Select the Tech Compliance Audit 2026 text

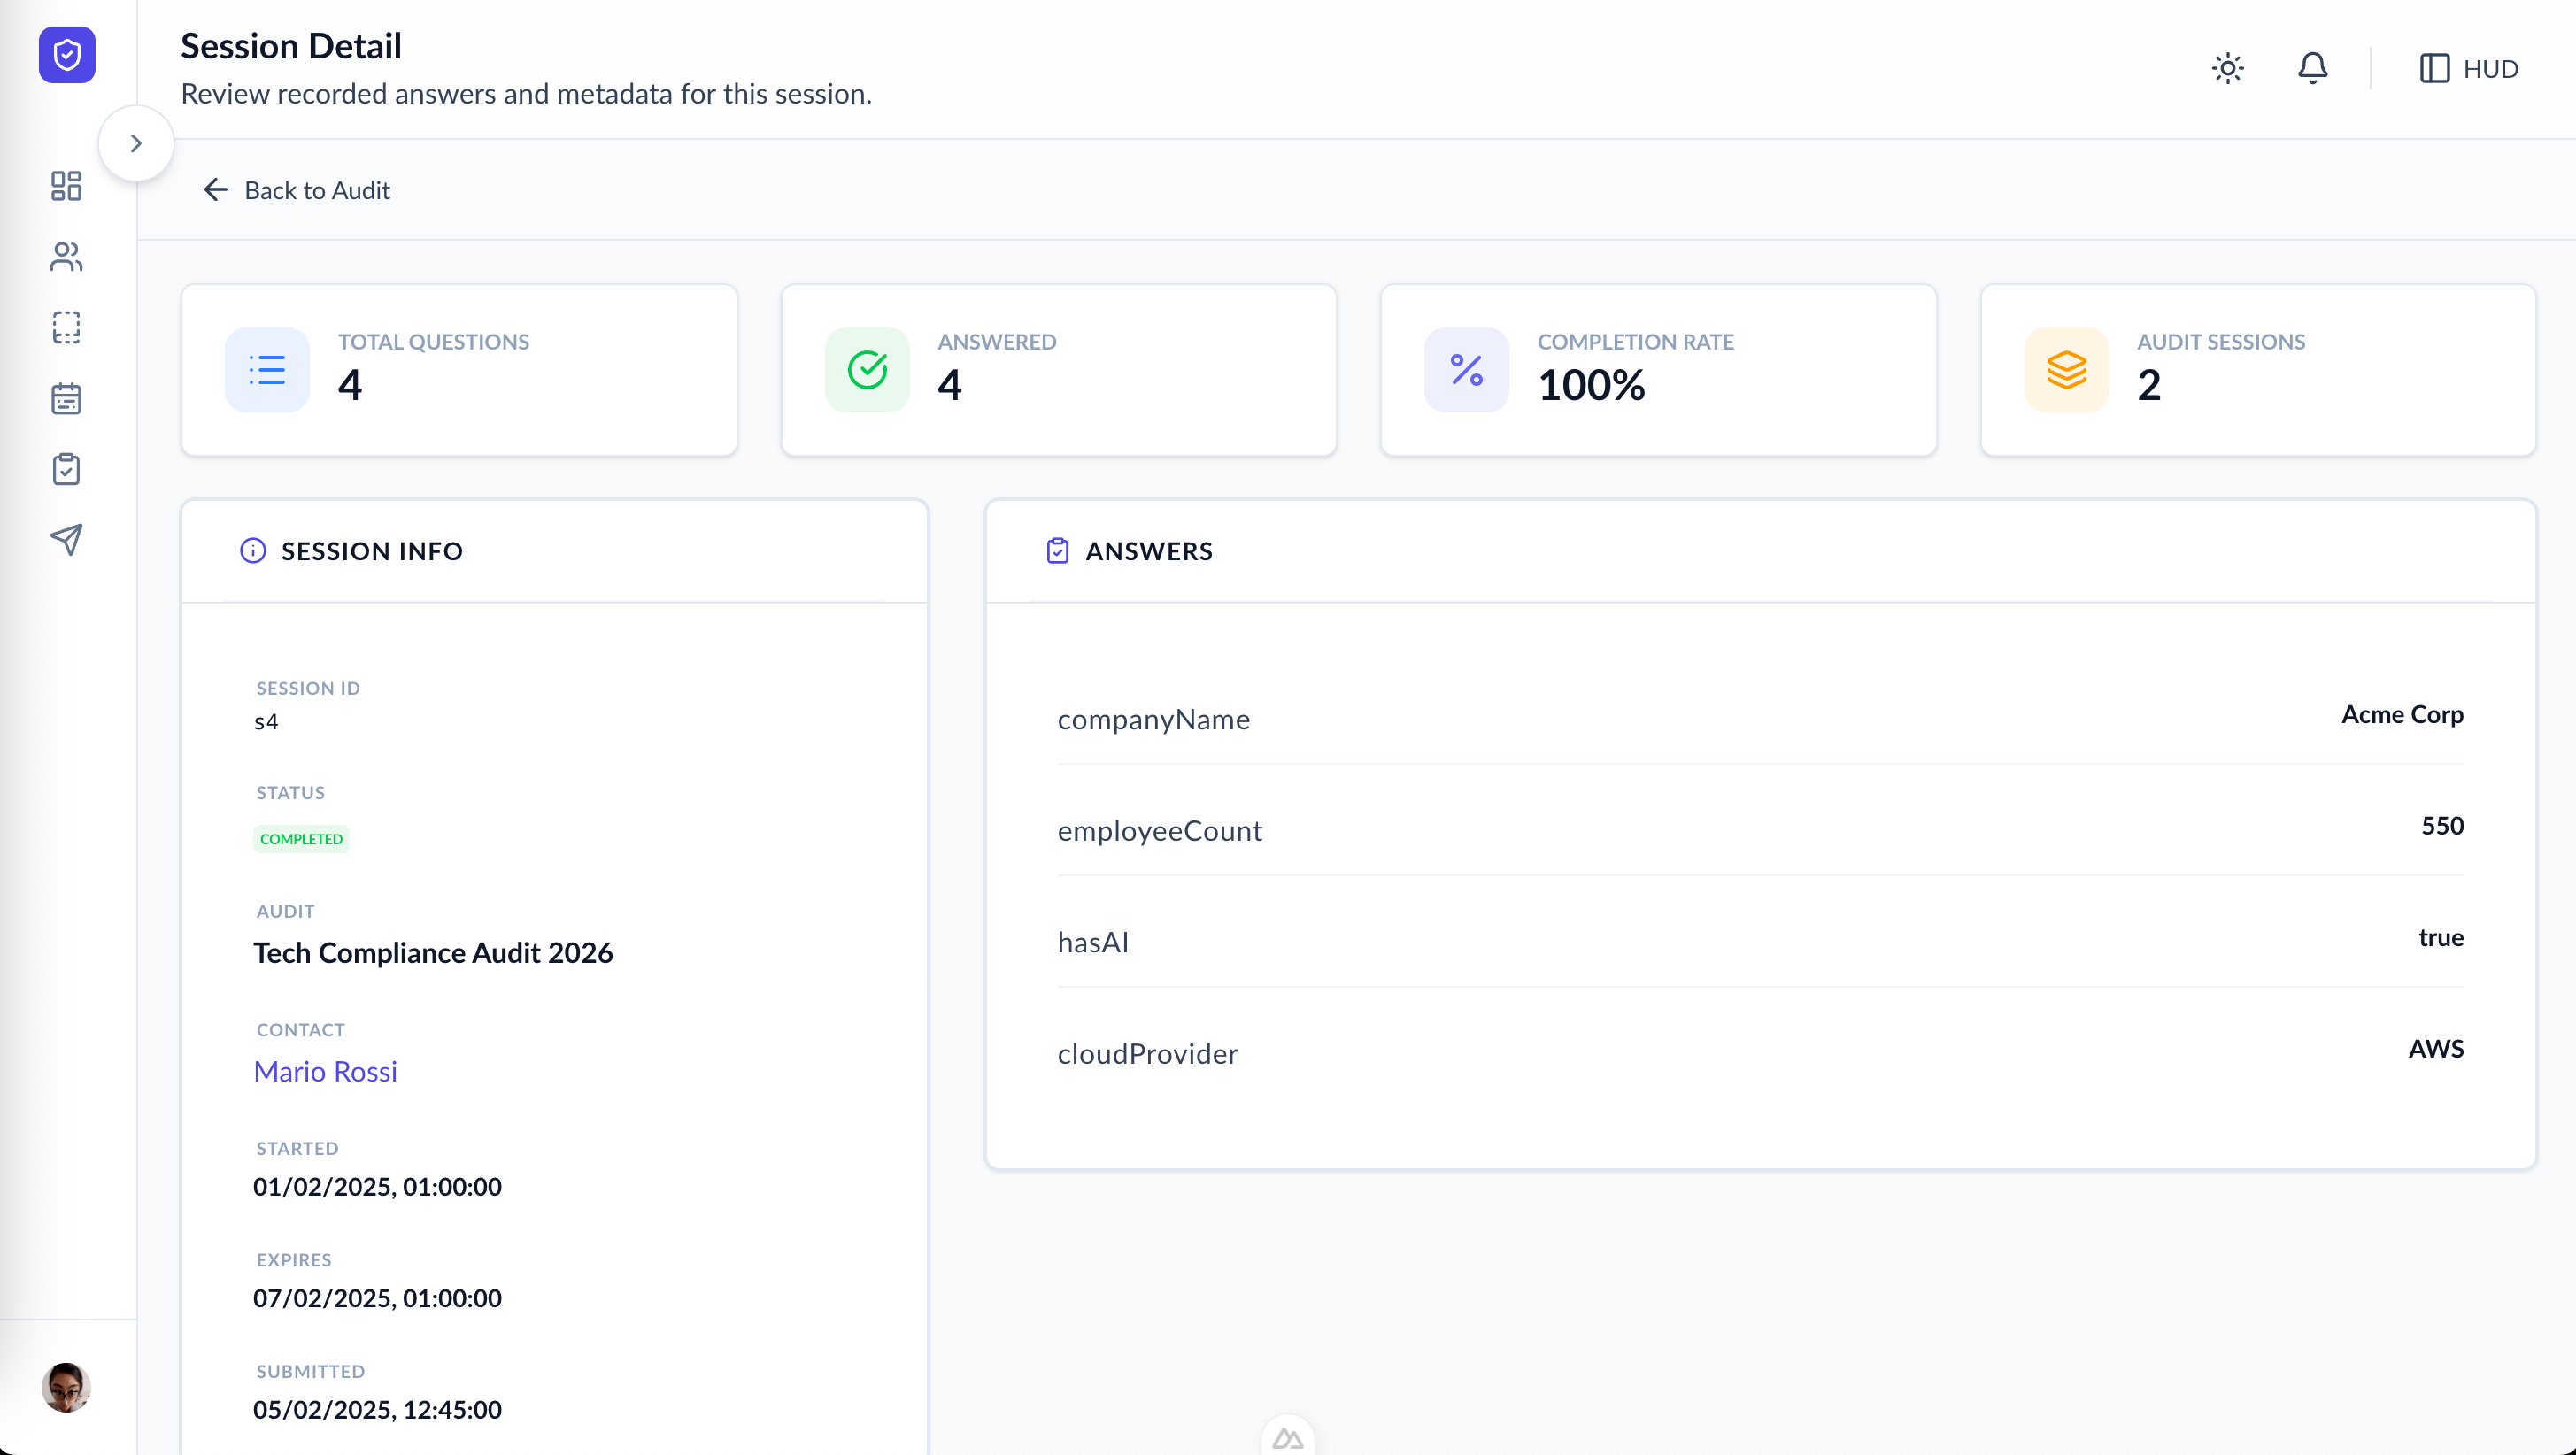click(433, 953)
